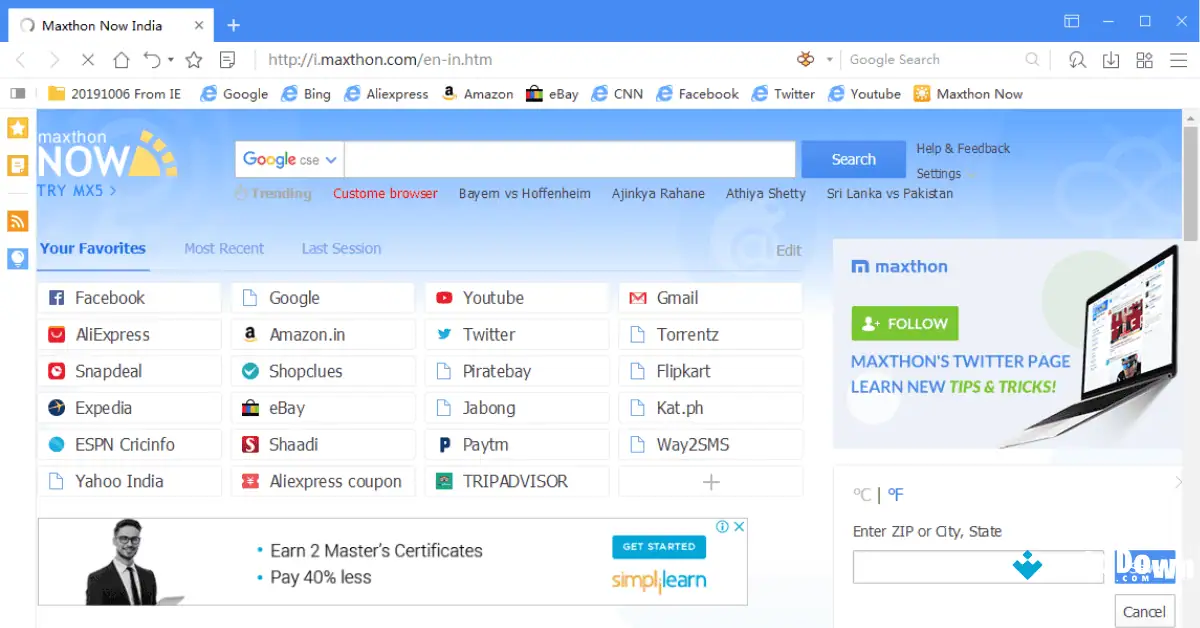1200x628 pixels.
Task: Bookmark current page with the toolbar star
Action: pos(194,59)
